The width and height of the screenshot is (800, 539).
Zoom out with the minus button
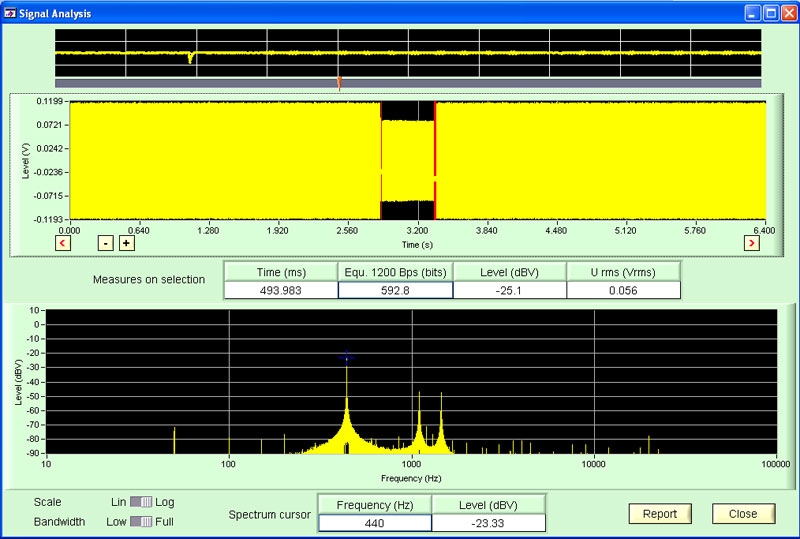point(106,243)
